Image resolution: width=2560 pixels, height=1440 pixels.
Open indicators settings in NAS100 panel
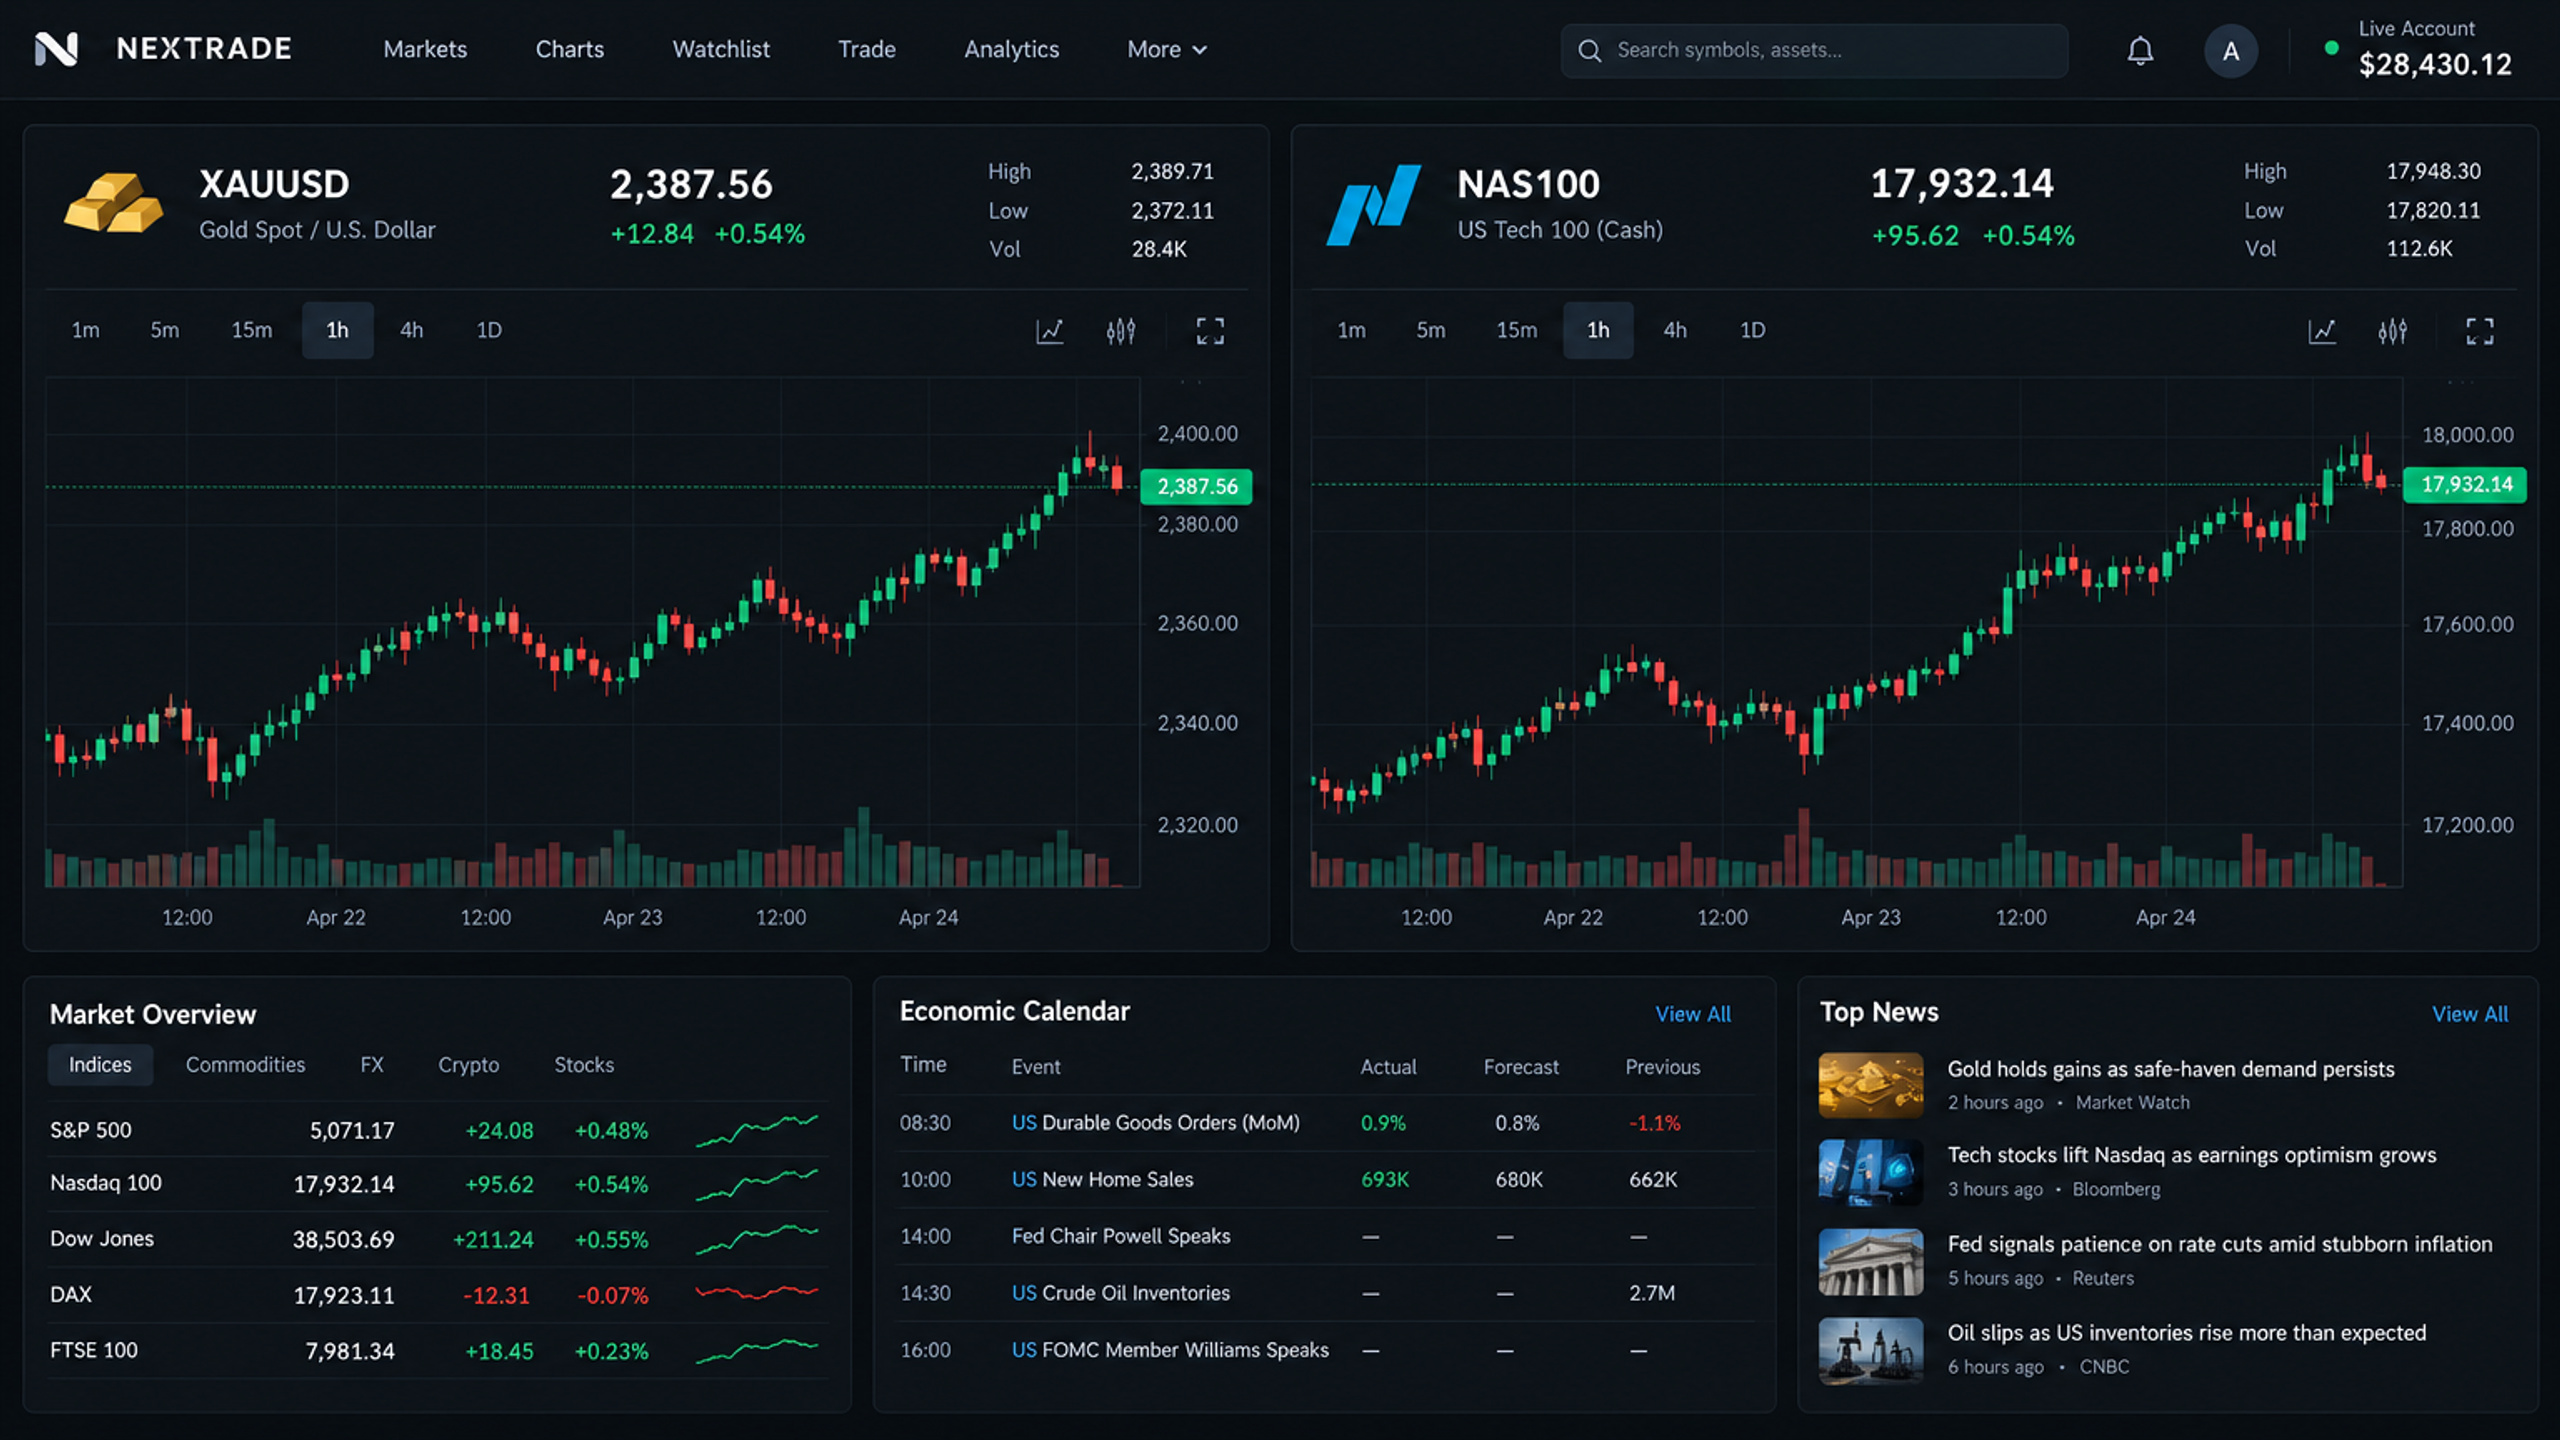tap(2393, 331)
